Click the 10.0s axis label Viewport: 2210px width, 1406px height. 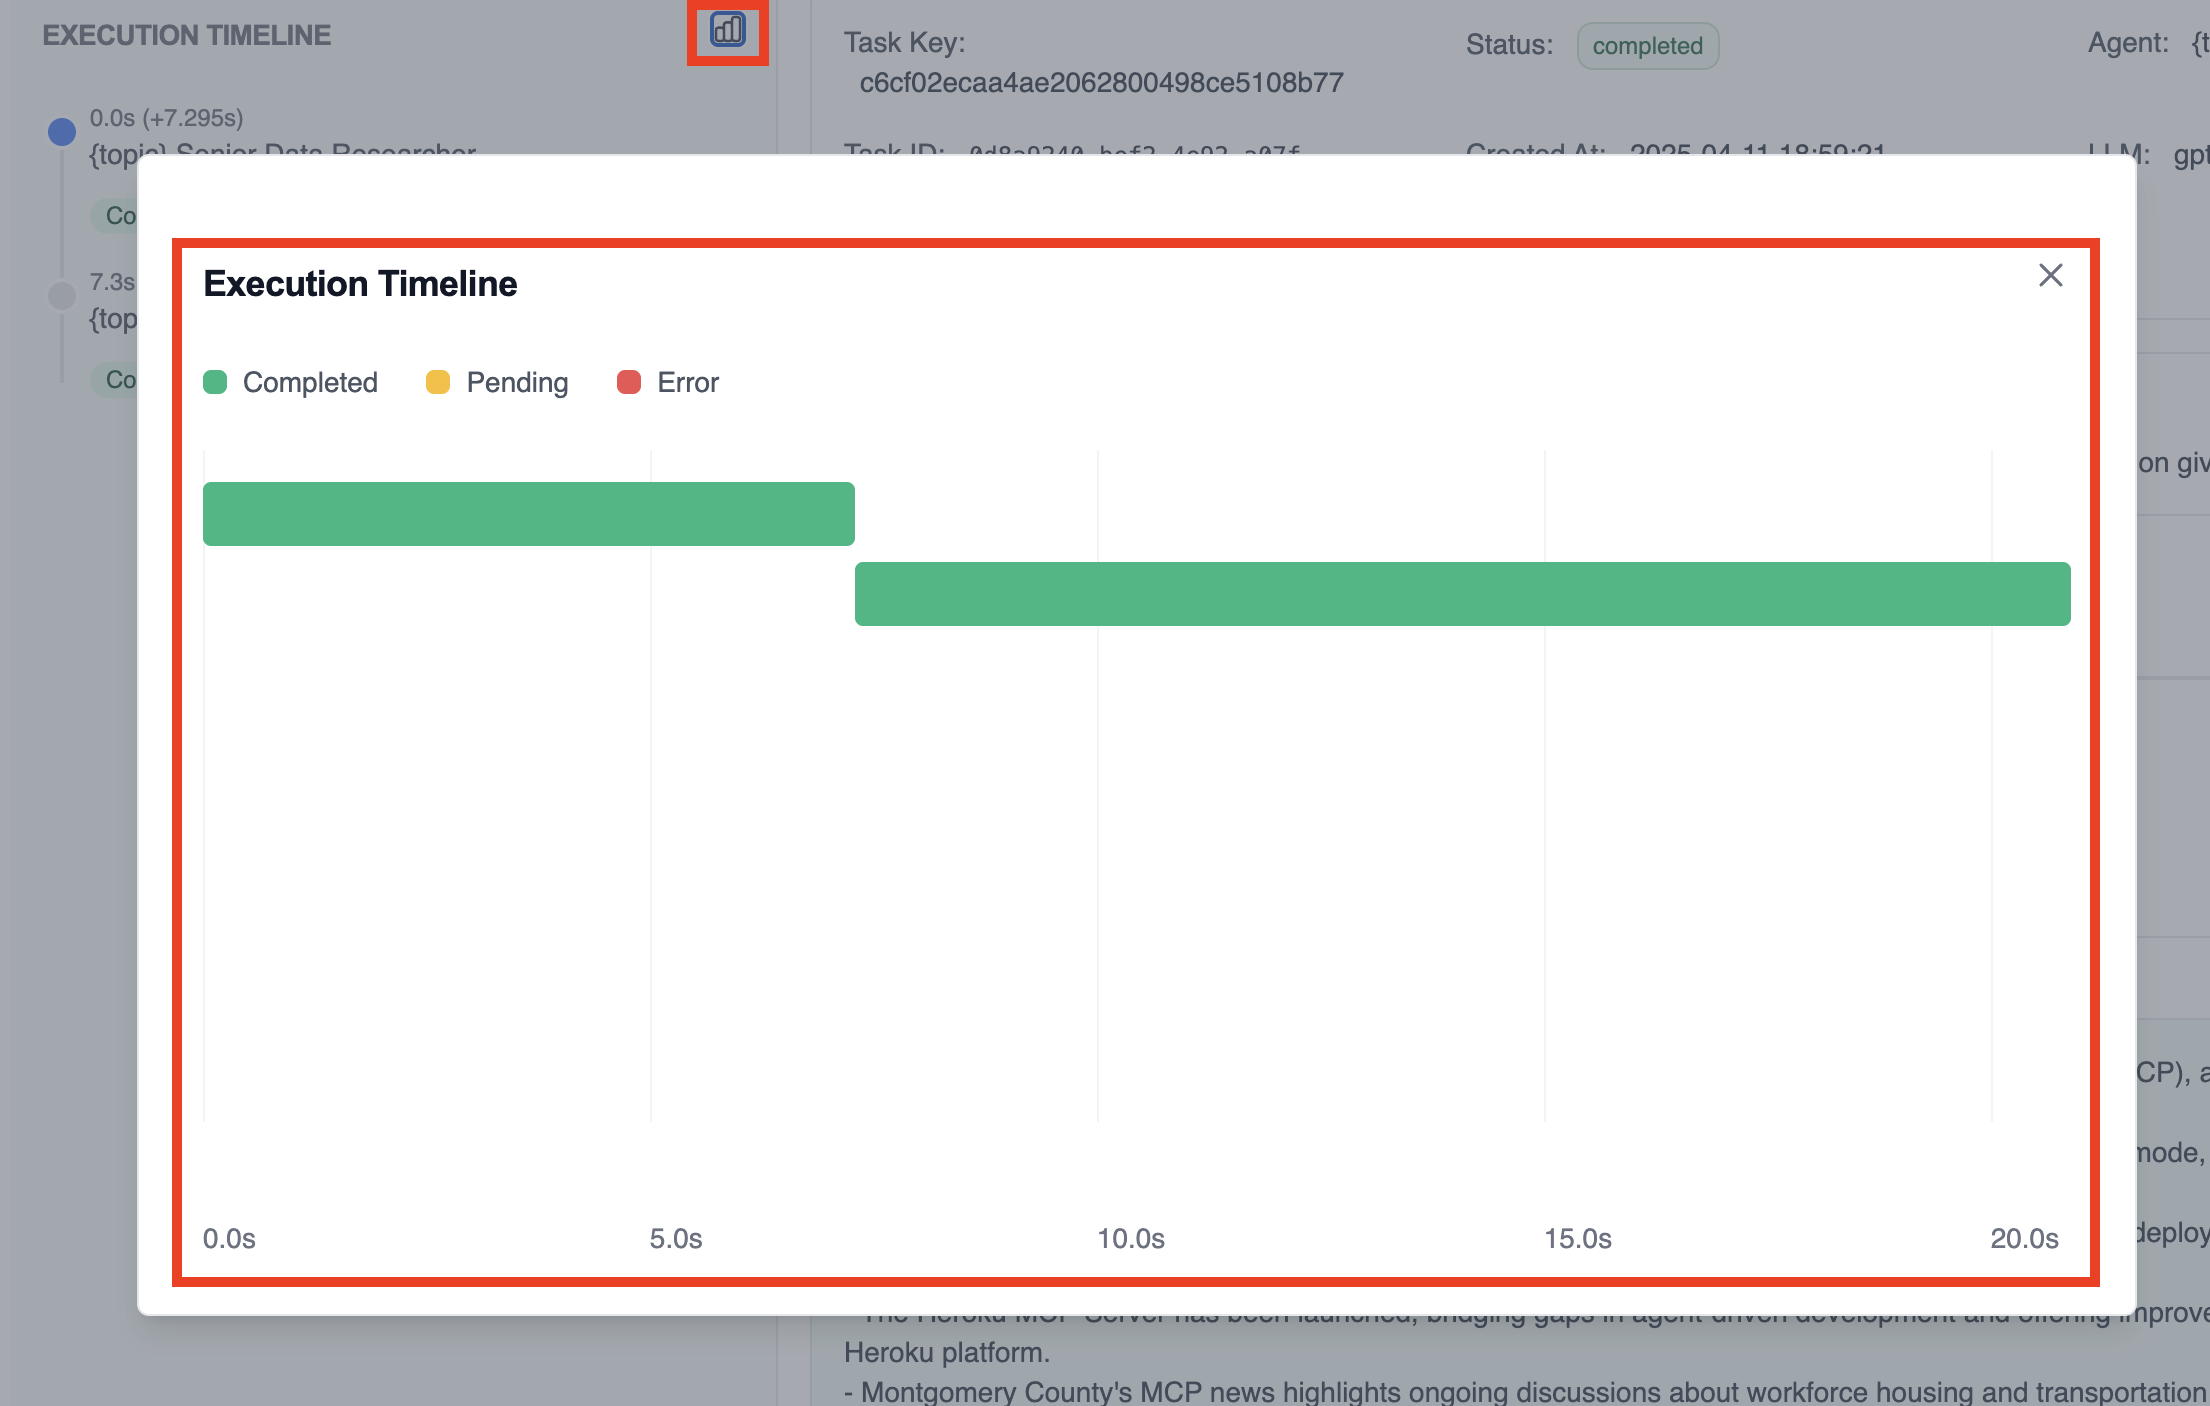click(1130, 1238)
